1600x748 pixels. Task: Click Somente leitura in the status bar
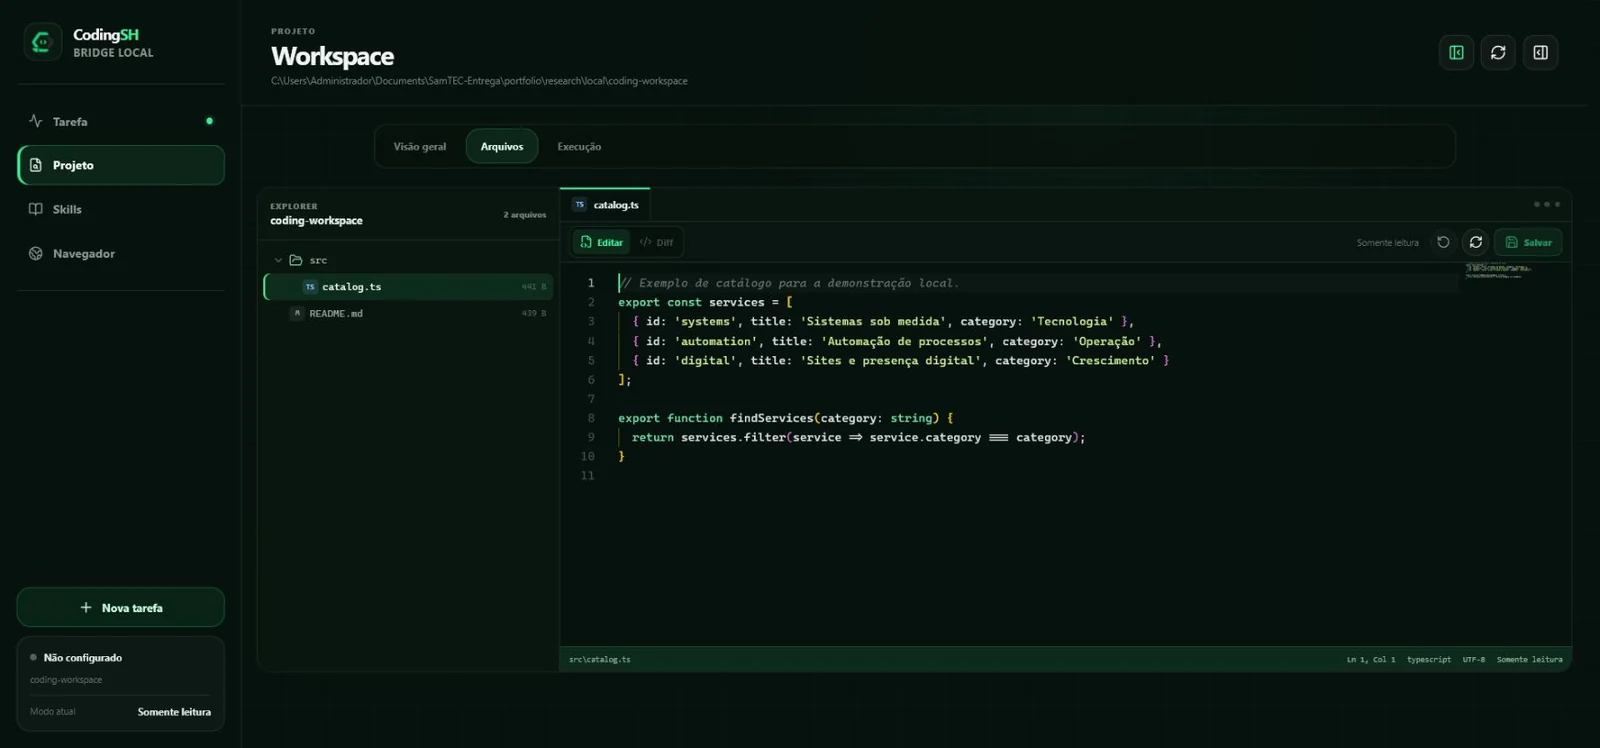(1529, 659)
